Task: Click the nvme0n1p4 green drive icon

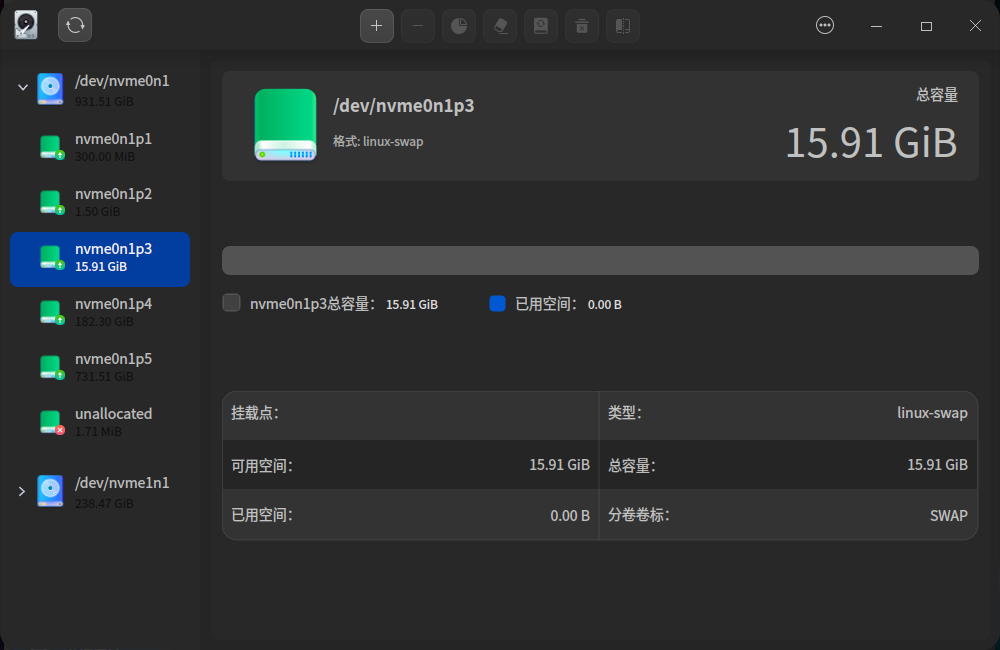Action: (51, 313)
